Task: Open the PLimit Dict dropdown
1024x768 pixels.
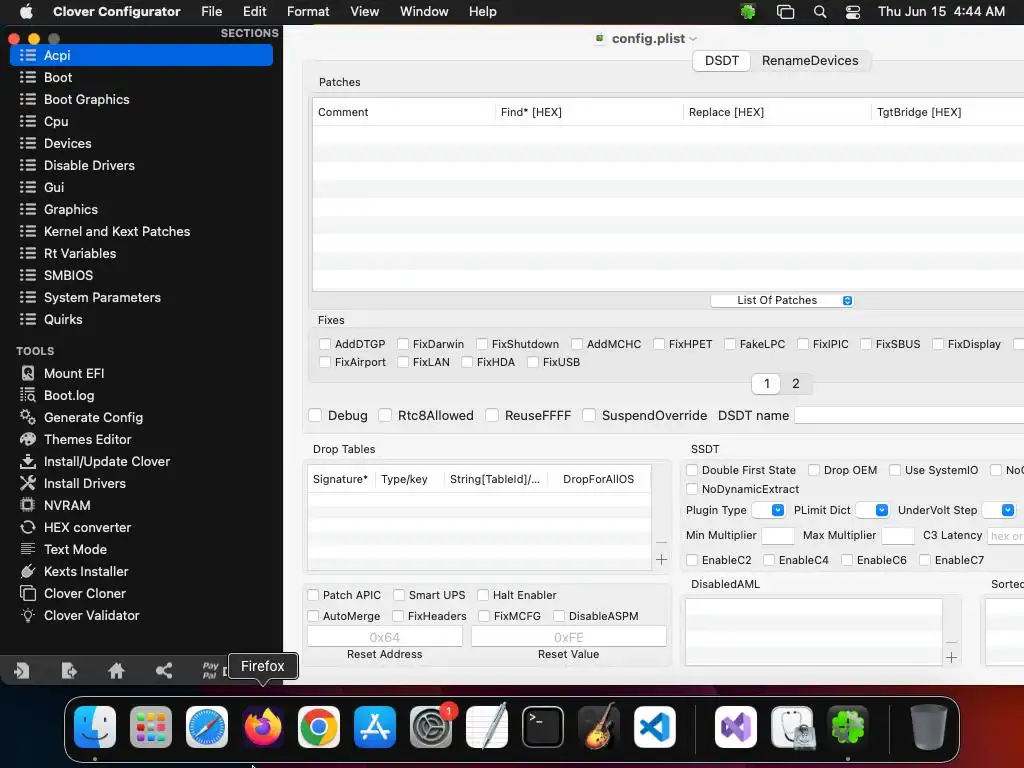Action: point(872,510)
